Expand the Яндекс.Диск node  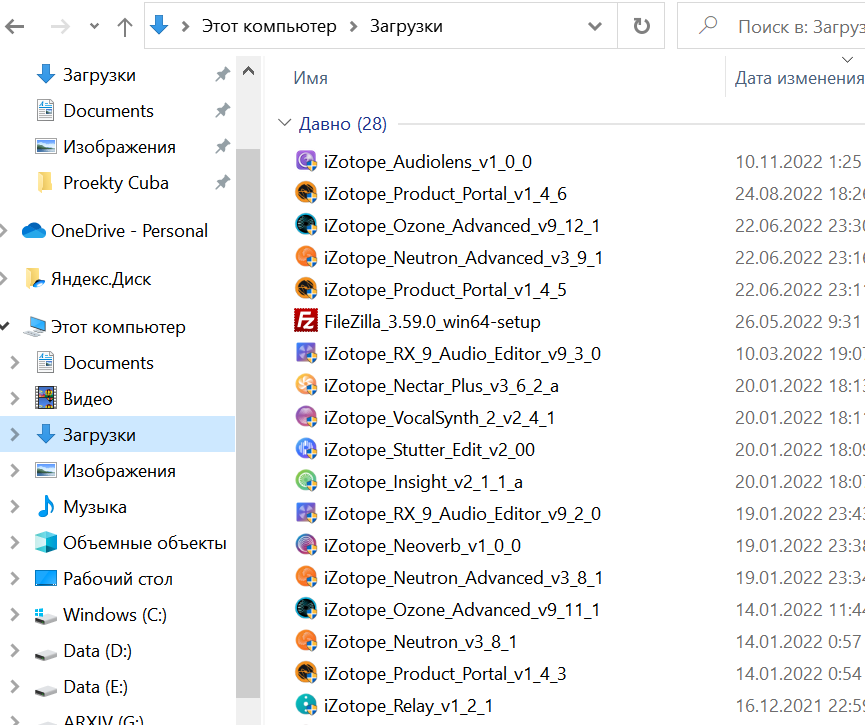(x=4, y=279)
